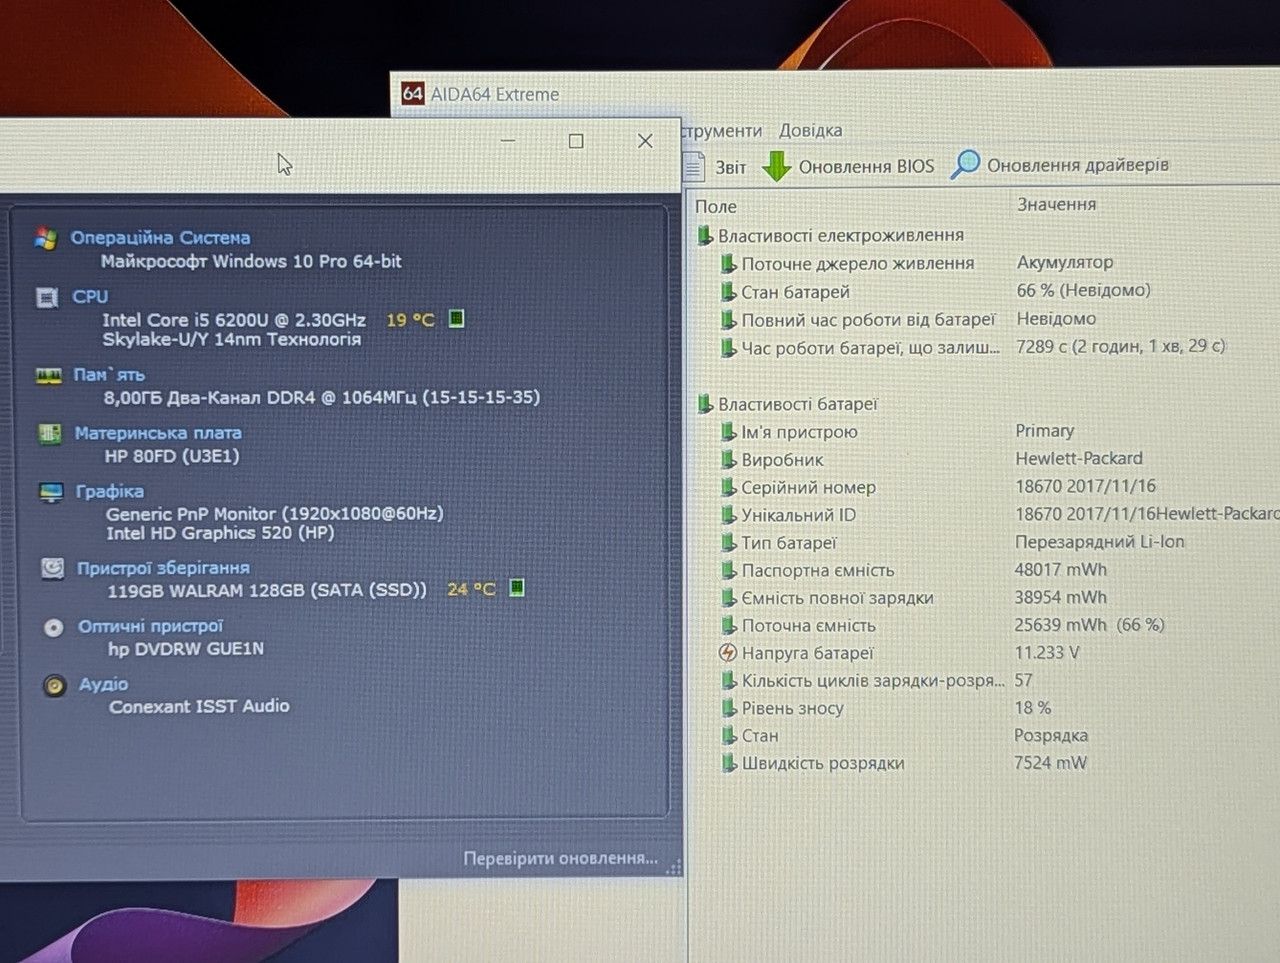
Task: Click the Перевірити оновлення link
Action: point(560,858)
